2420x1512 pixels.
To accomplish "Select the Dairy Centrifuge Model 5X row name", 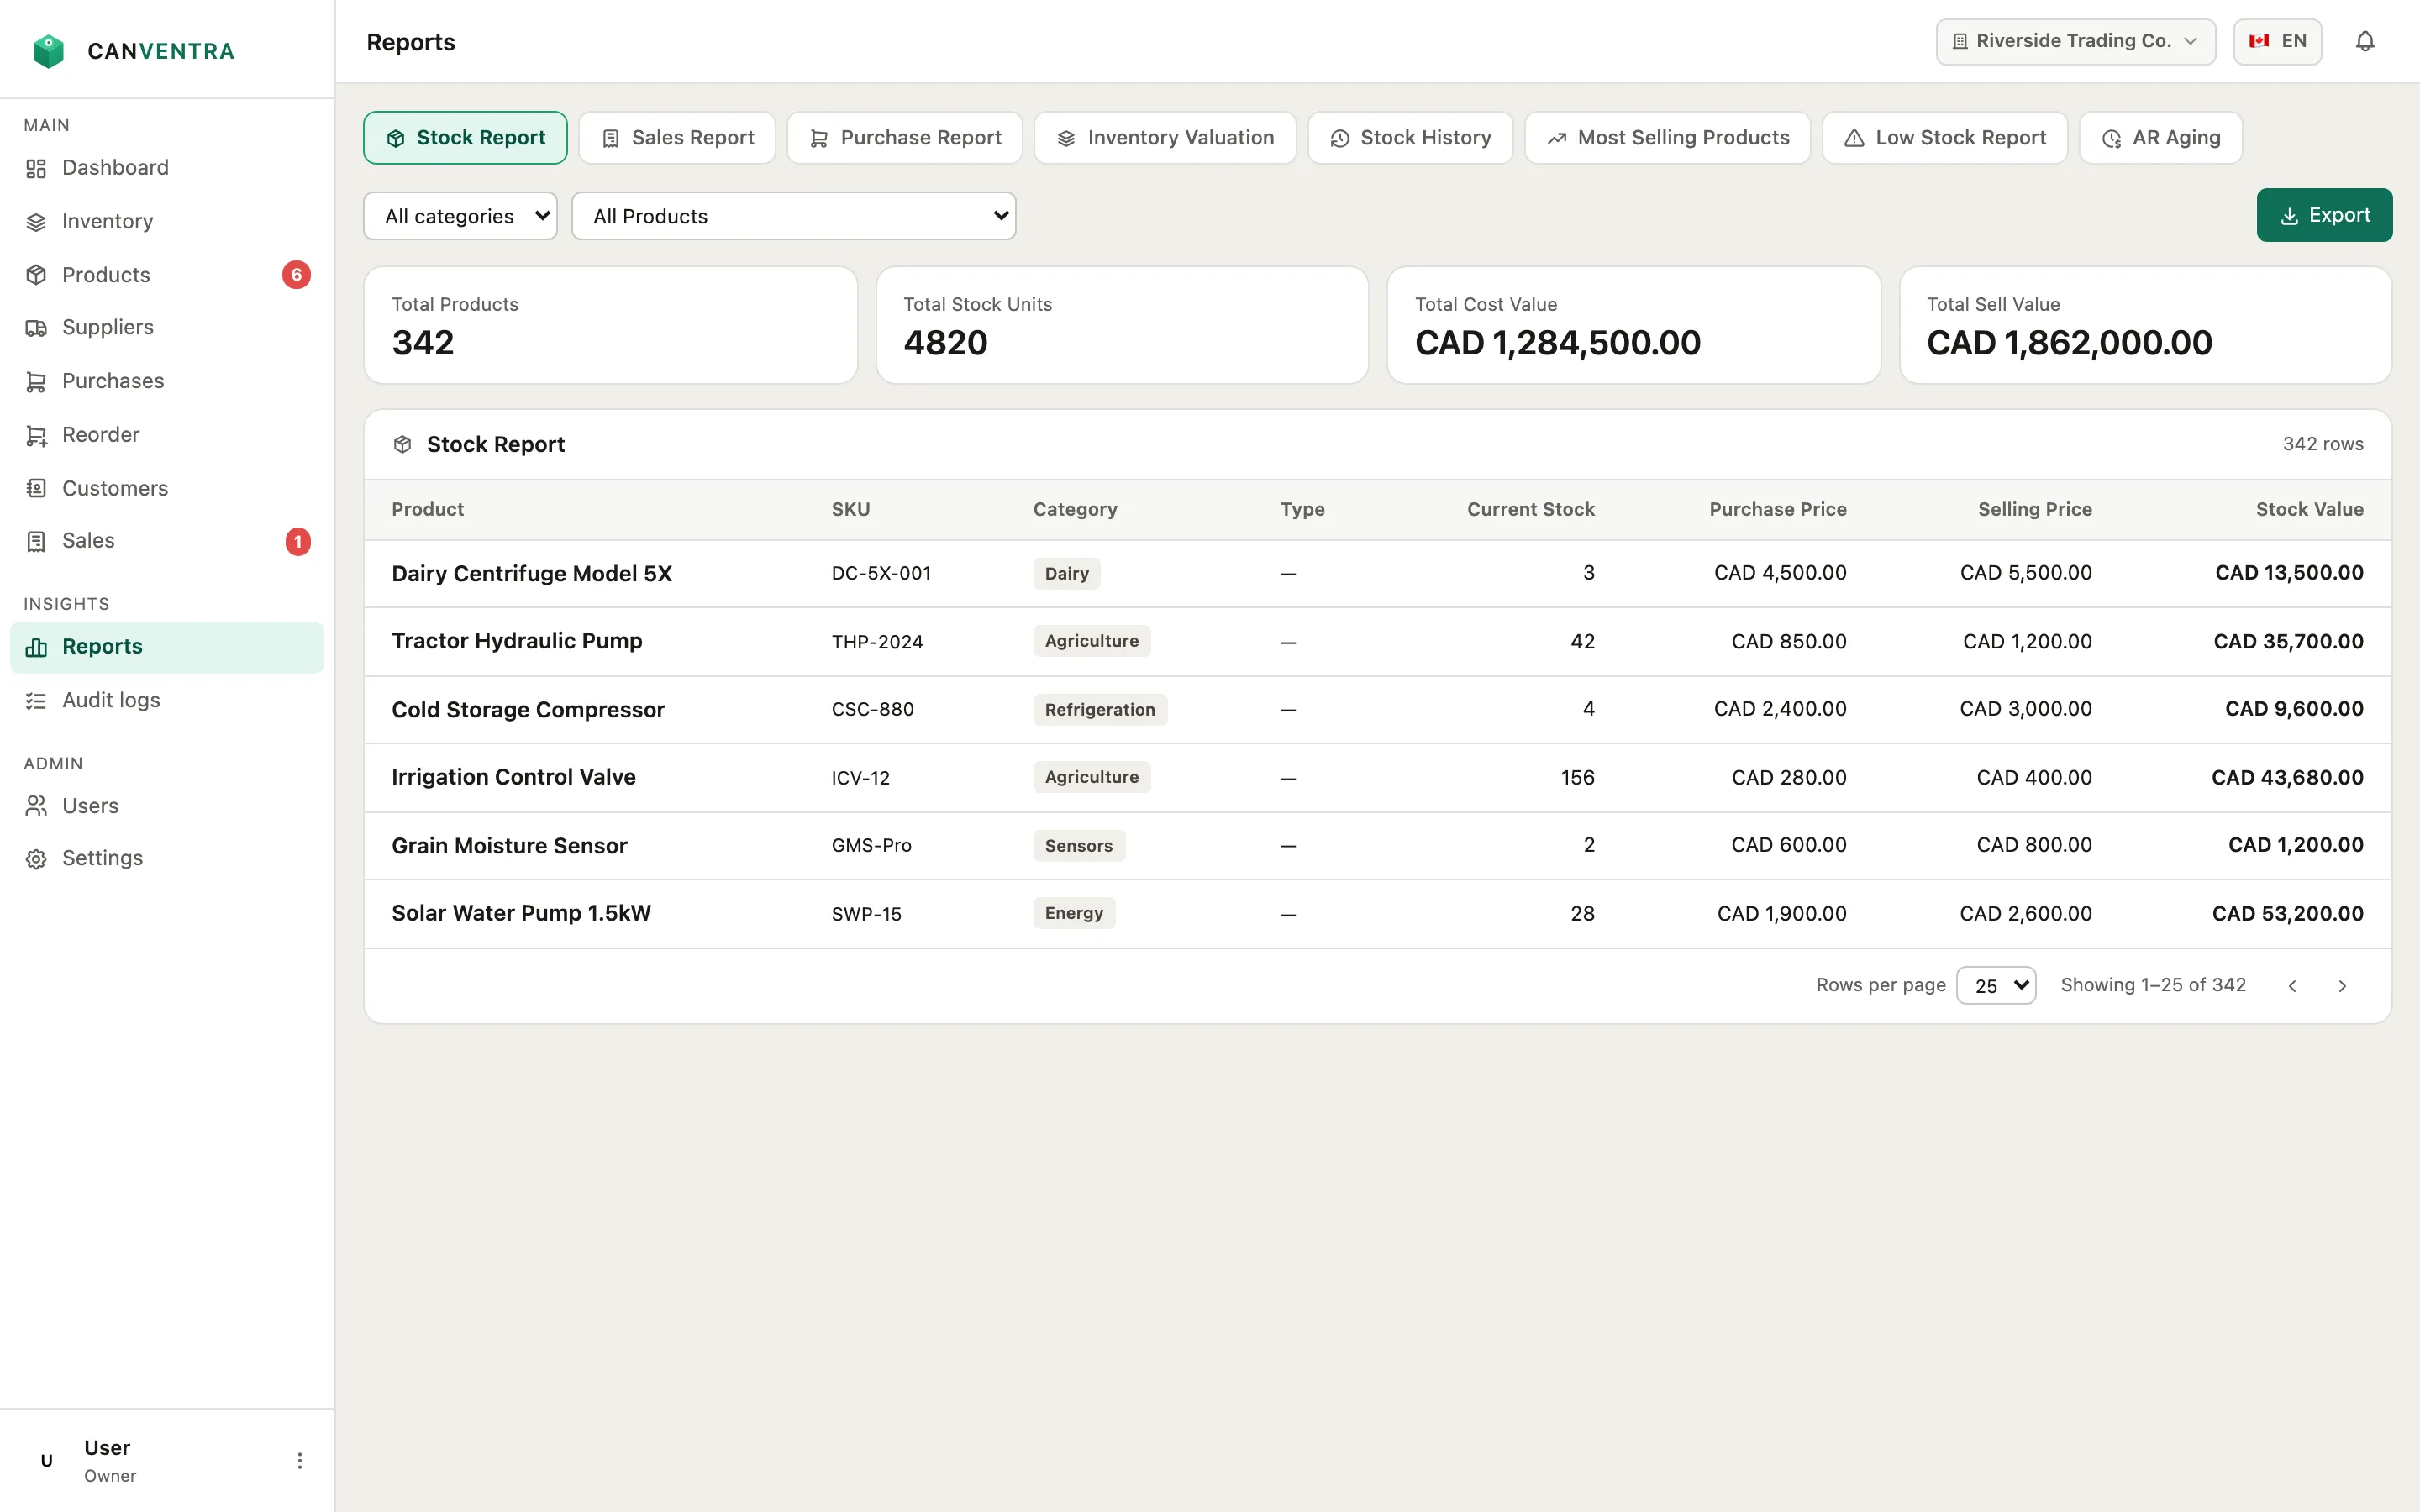I will coord(531,574).
